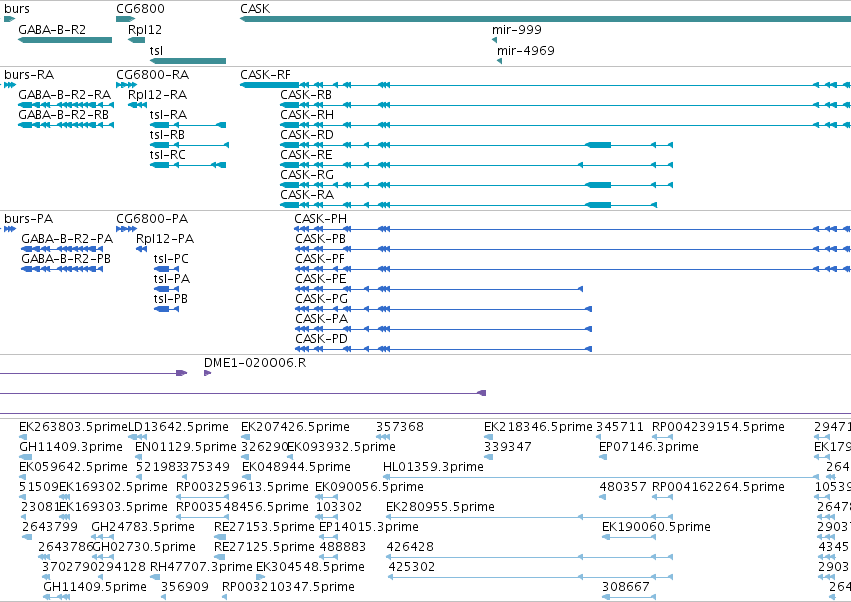851x602 pixels.
Task: Select EST EN01129.5prime
Action: point(186,447)
